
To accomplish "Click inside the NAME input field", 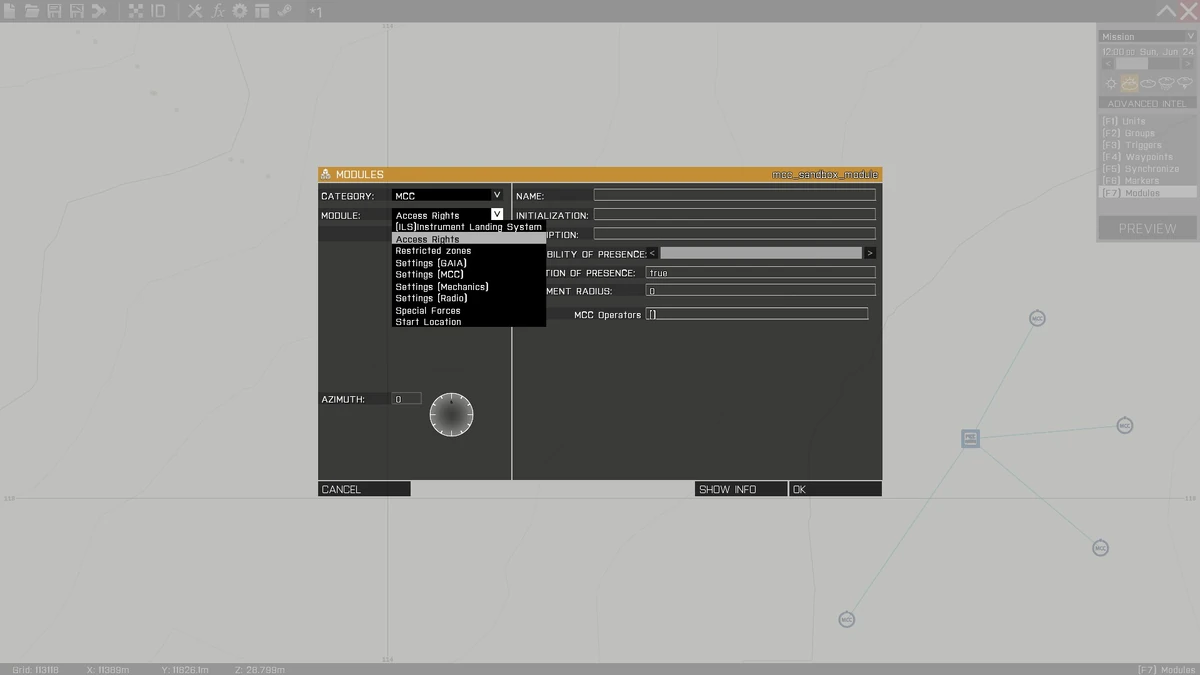I will 735,195.
